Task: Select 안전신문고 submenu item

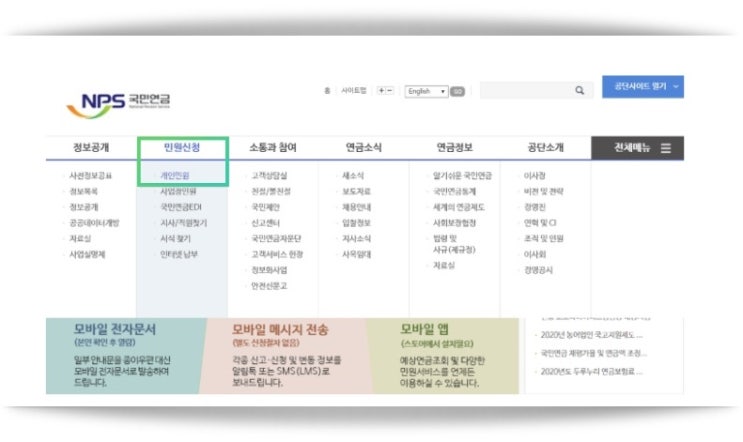Action: (x=269, y=286)
